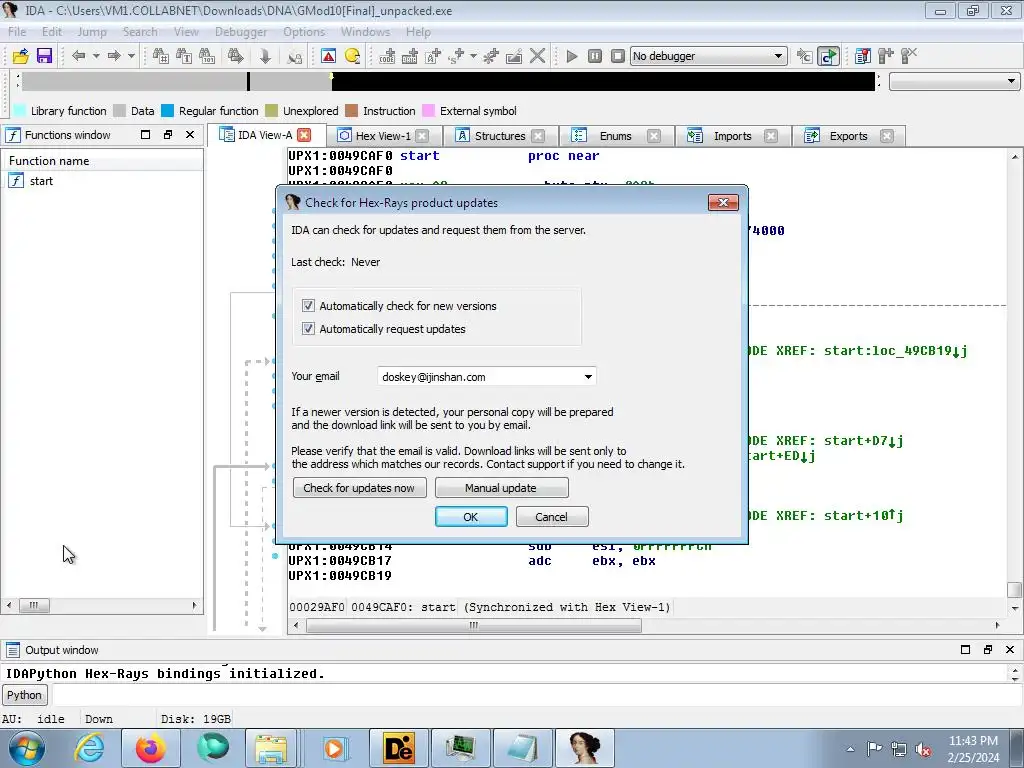
Task: Click the convert to code icon
Action: coord(387,56)
